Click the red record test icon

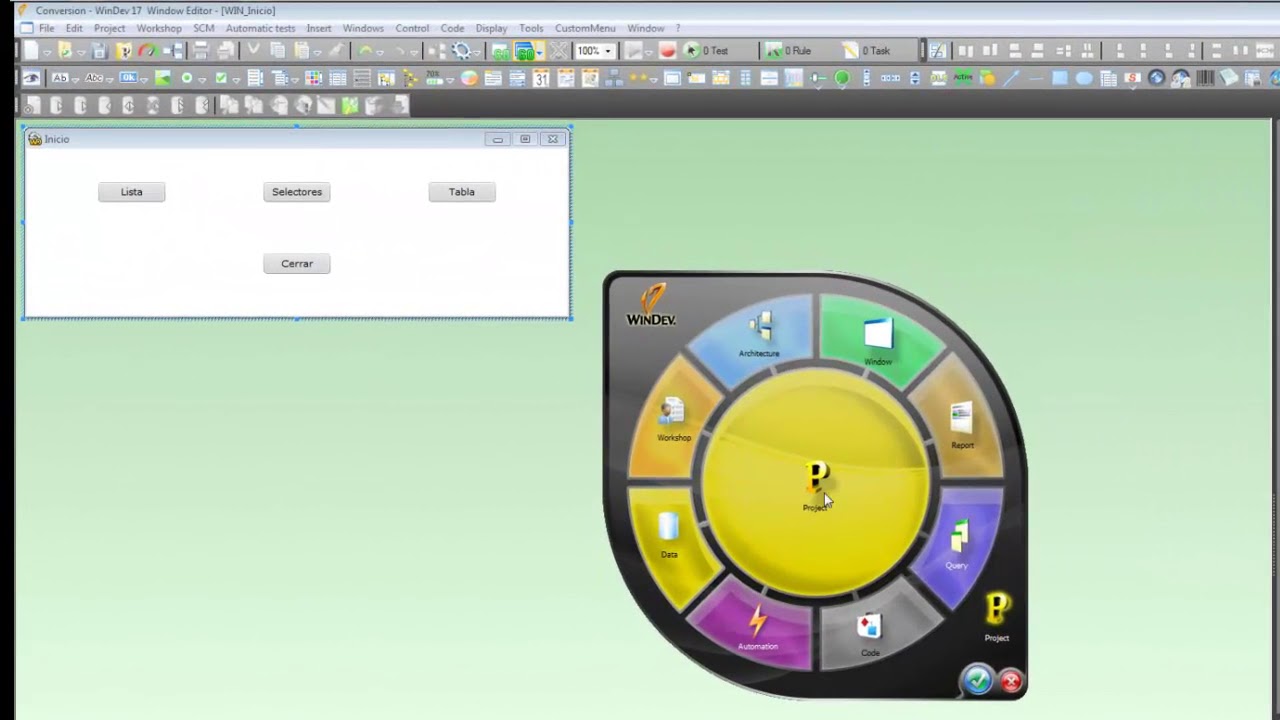(x=668, y=50)
